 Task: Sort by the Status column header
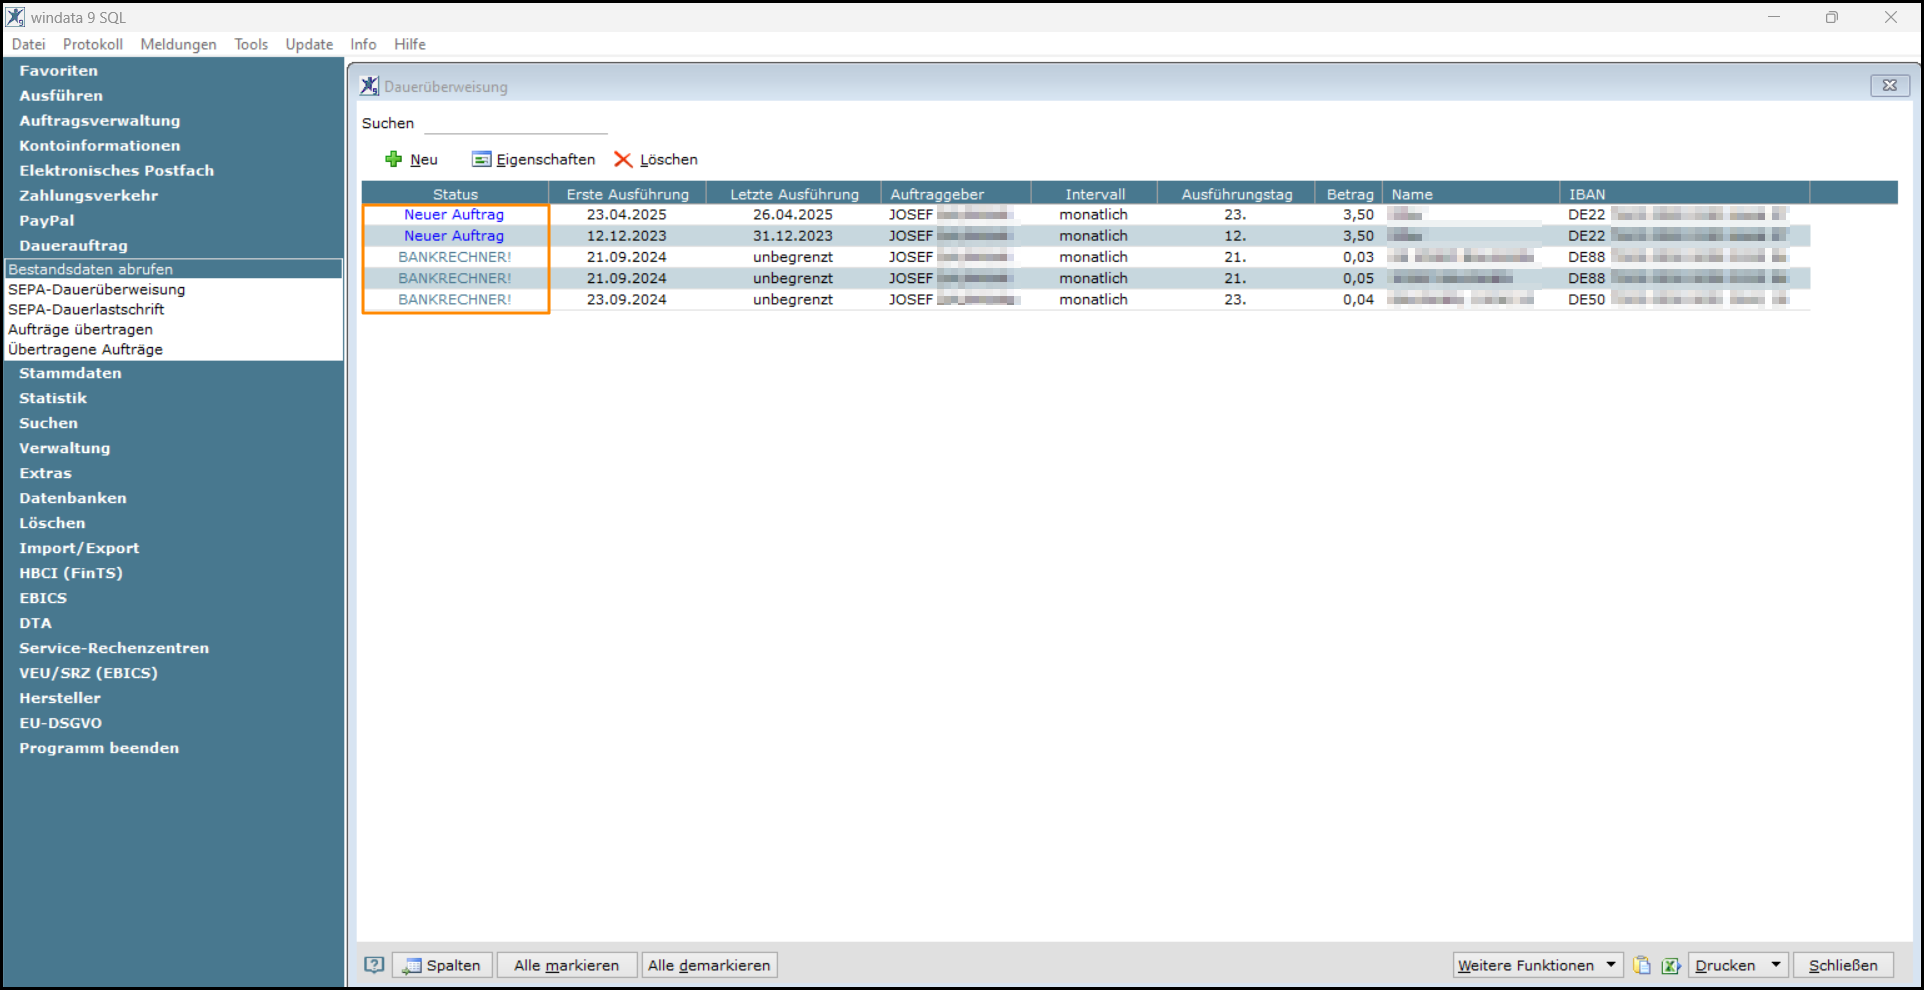tap(455, 194)
